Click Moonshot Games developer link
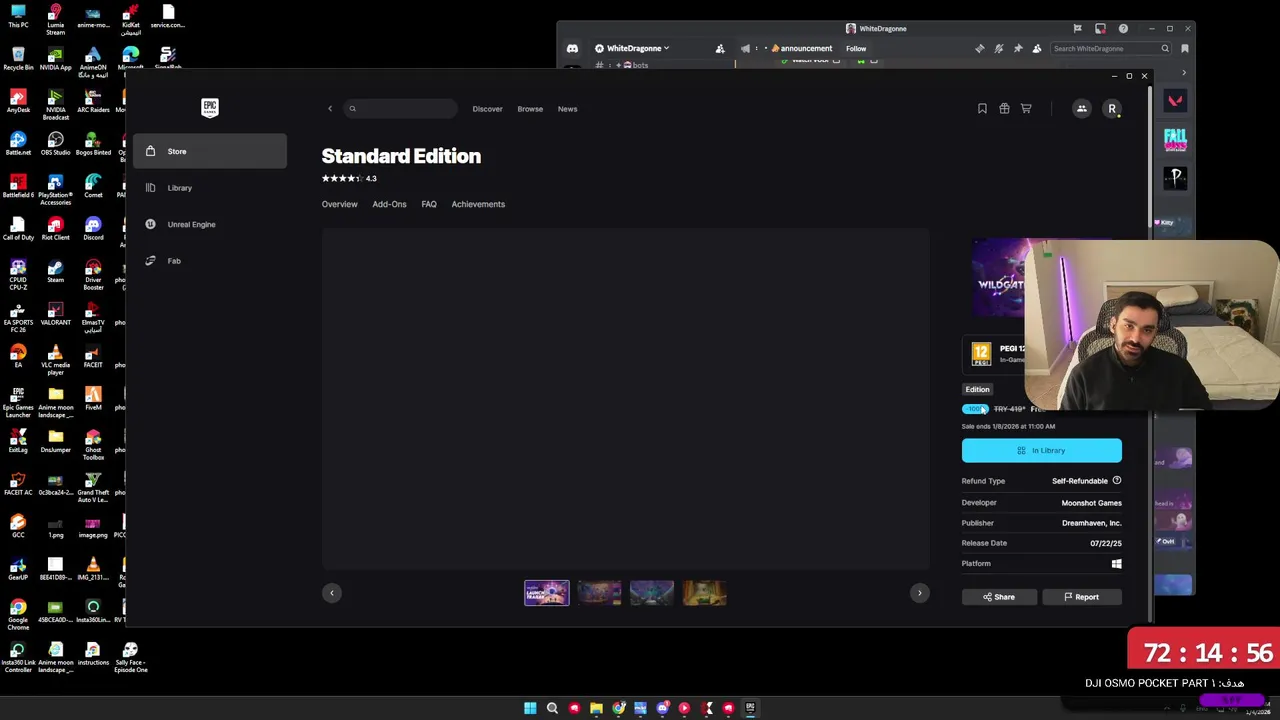1280x720 pixels. pyautogui.click(x=1091, y=503)
